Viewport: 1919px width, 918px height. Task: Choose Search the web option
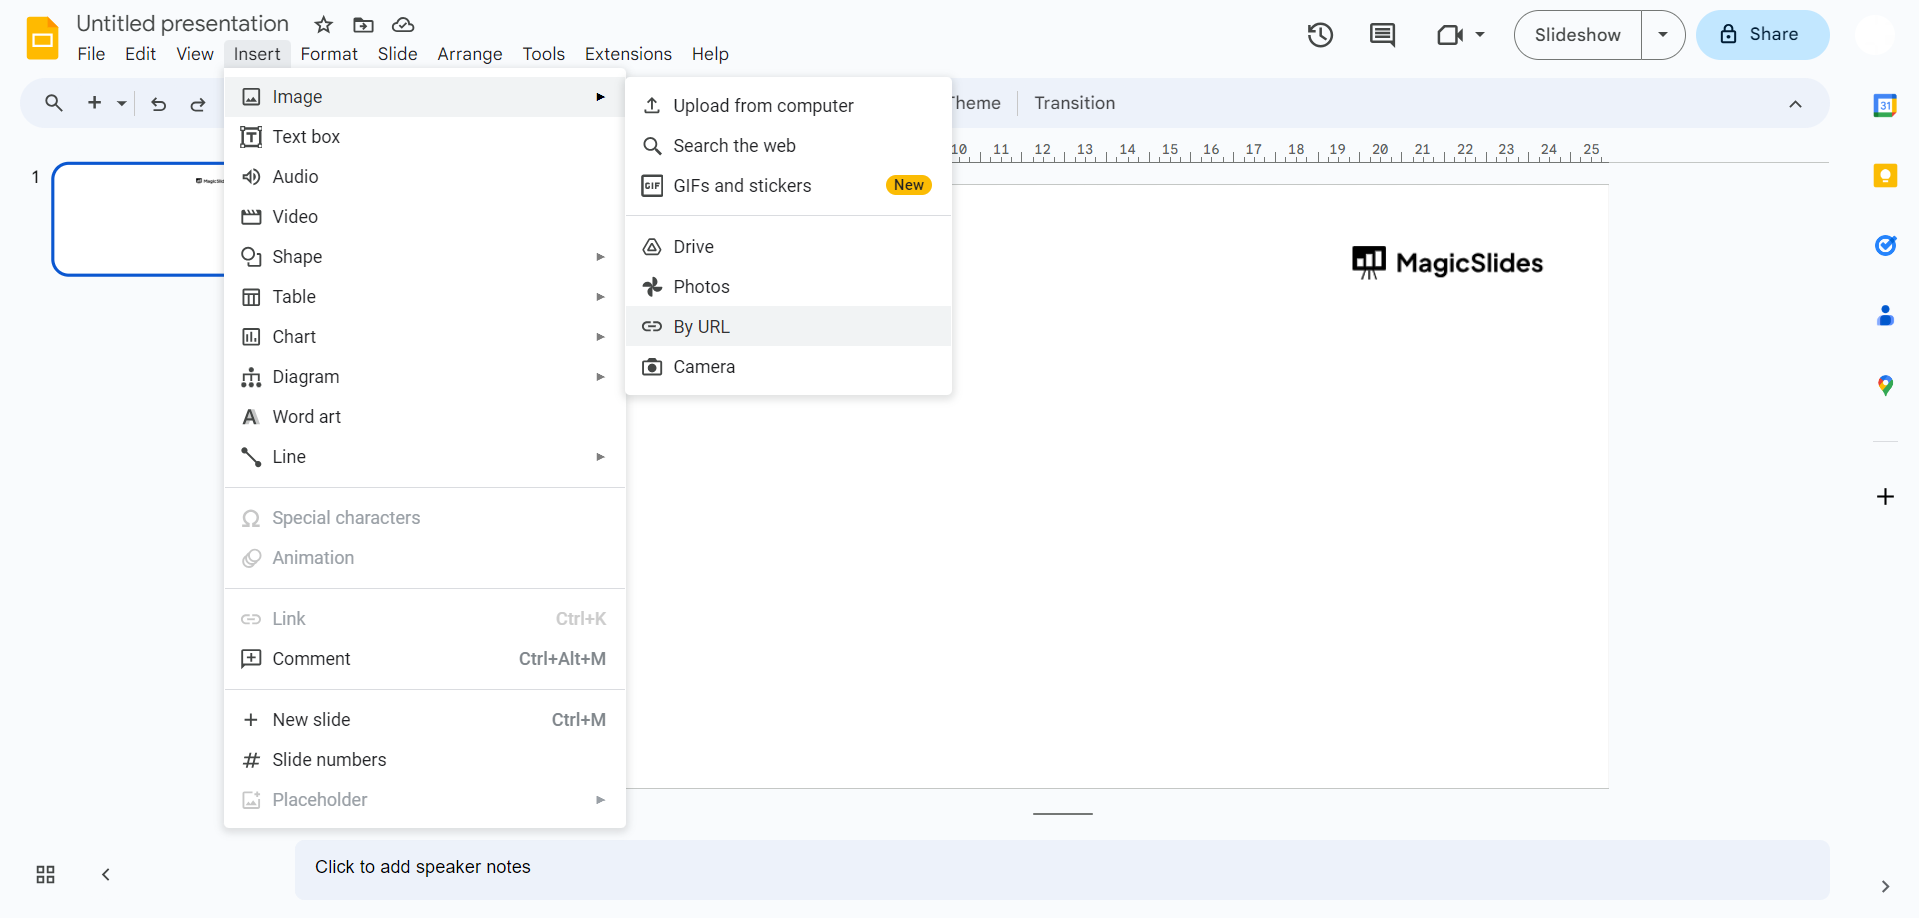pos(788,146)
